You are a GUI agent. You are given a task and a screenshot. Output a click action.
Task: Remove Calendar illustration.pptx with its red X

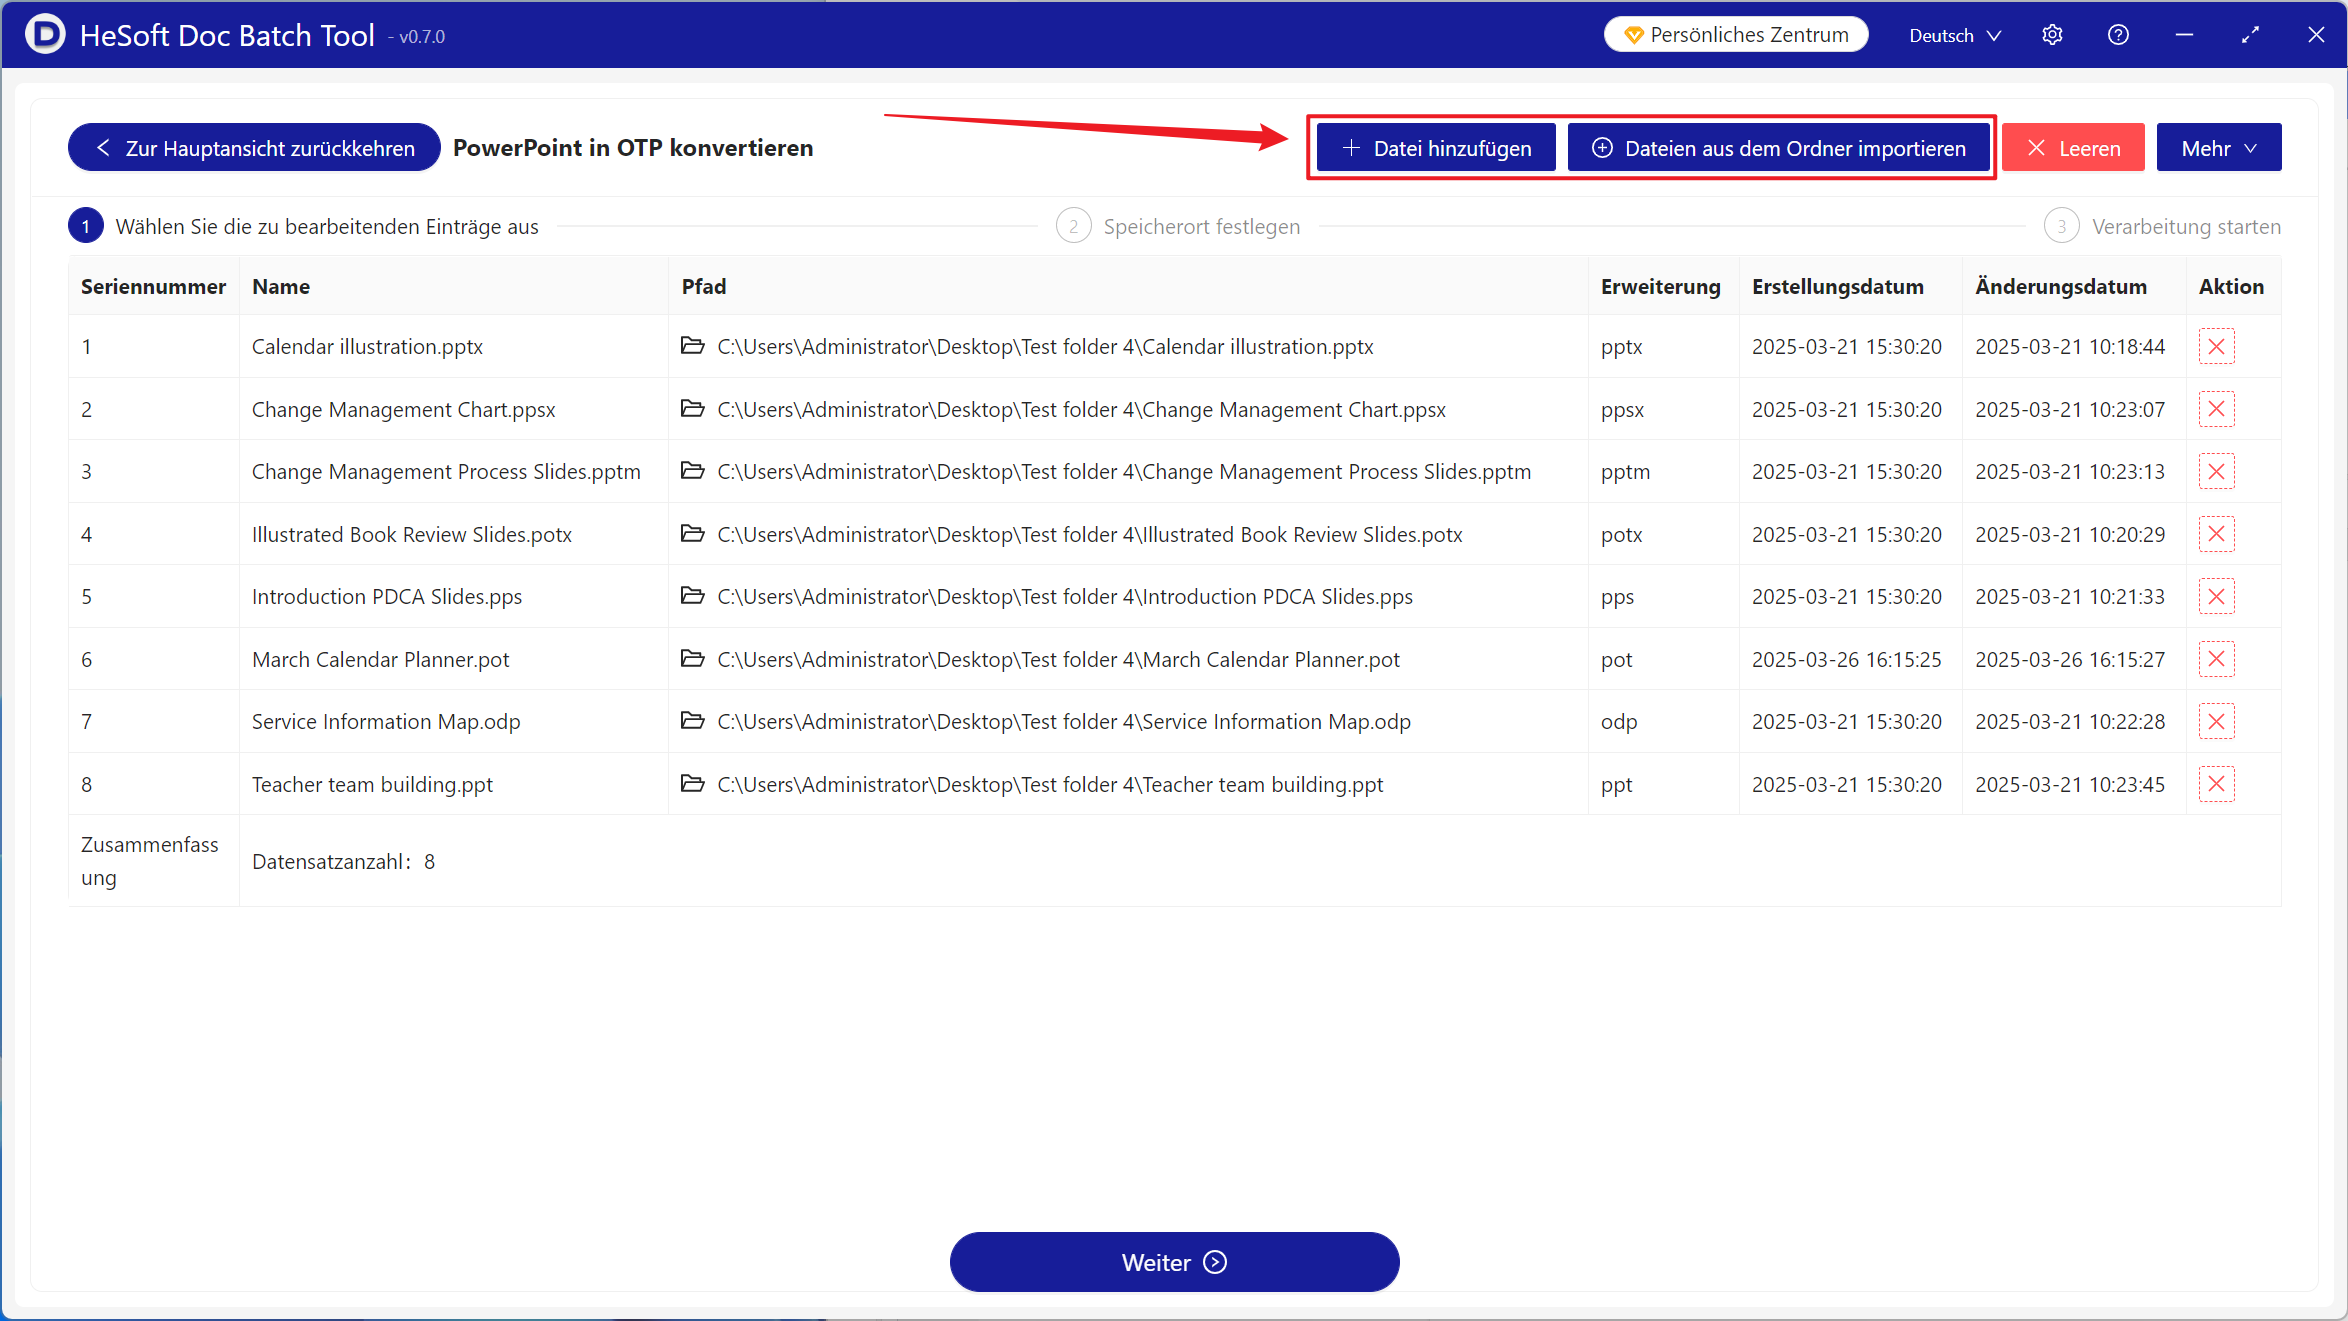coord(2216,347)
